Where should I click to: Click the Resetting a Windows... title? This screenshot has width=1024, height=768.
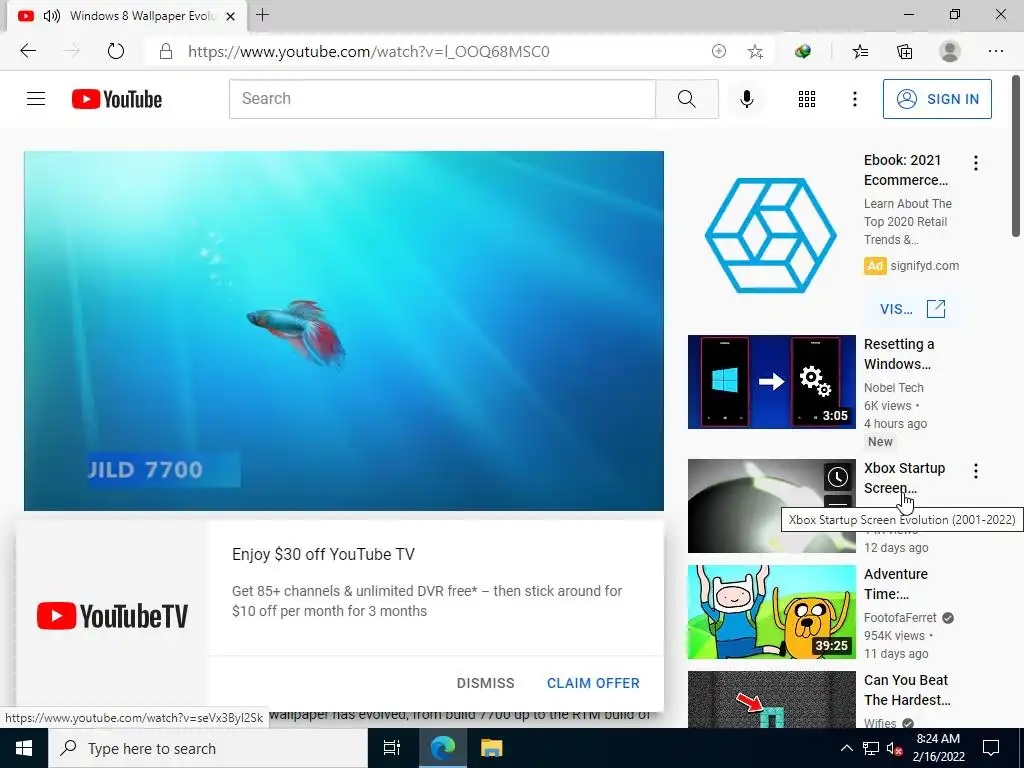(x=899, y=354)
